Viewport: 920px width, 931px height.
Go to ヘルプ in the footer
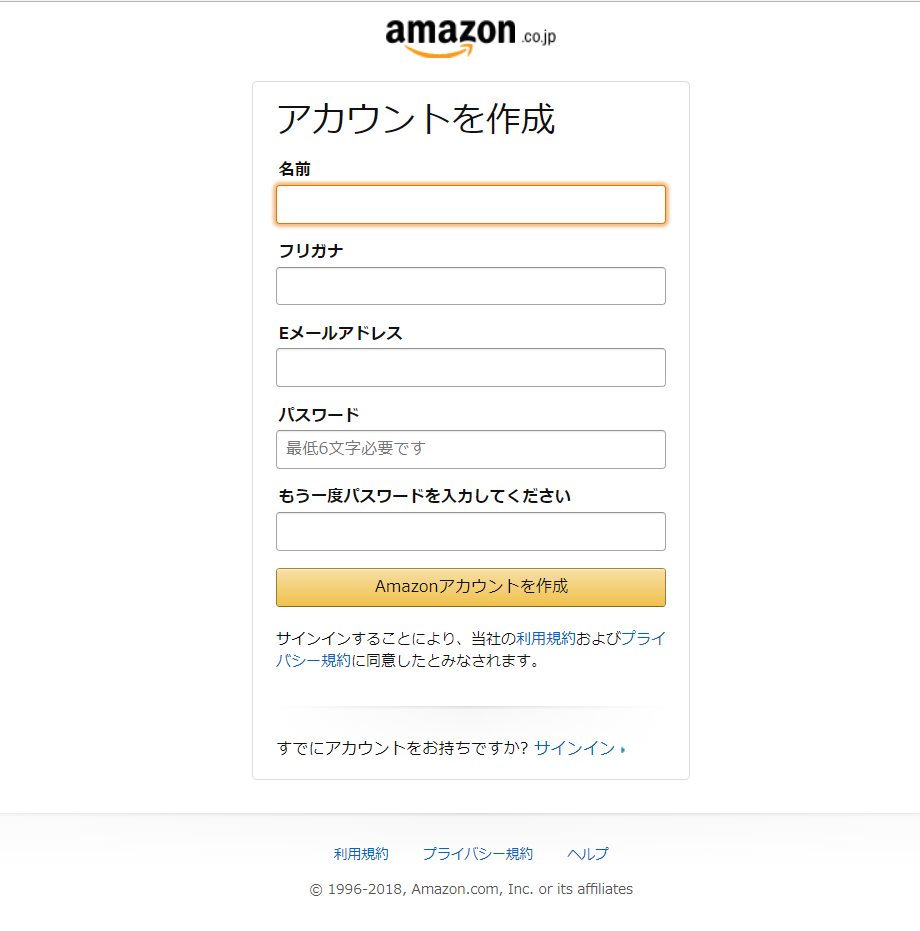click(587, 854)
